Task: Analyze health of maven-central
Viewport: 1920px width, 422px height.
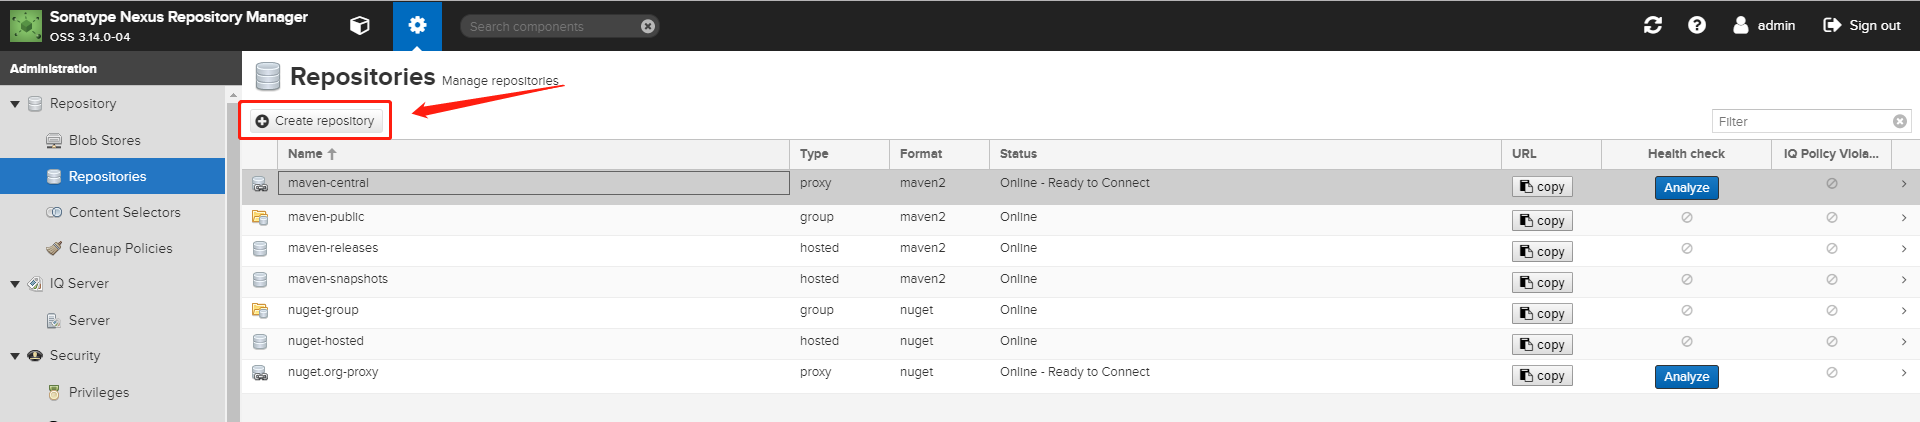Action: click(1686, 188)
